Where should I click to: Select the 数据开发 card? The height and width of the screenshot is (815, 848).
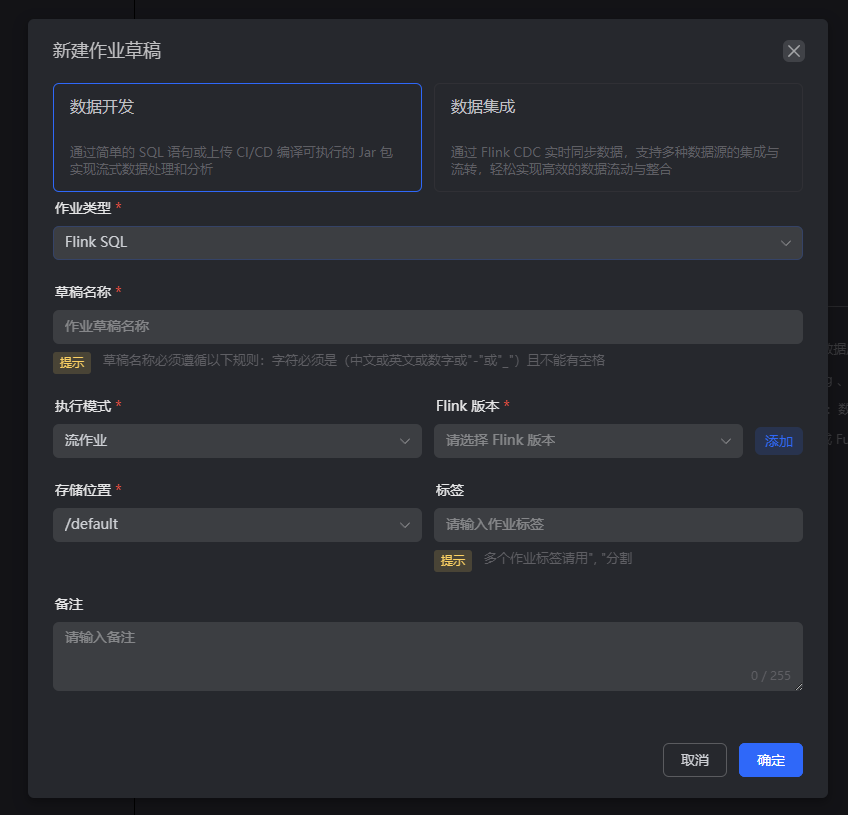click(237, 137)
